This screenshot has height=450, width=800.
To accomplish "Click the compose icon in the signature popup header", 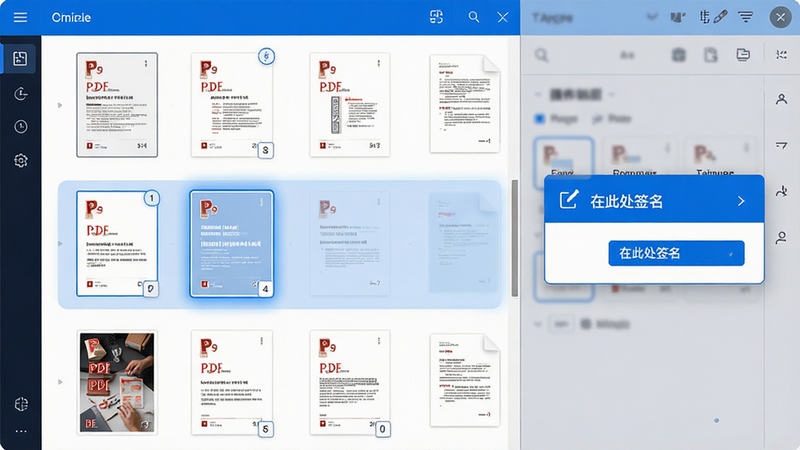I will click(x=569, y=199).
